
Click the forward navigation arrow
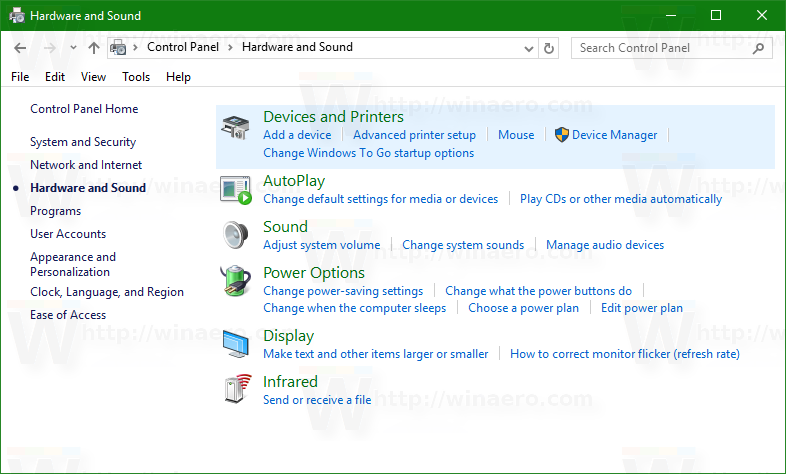click(x=50, y=48)
